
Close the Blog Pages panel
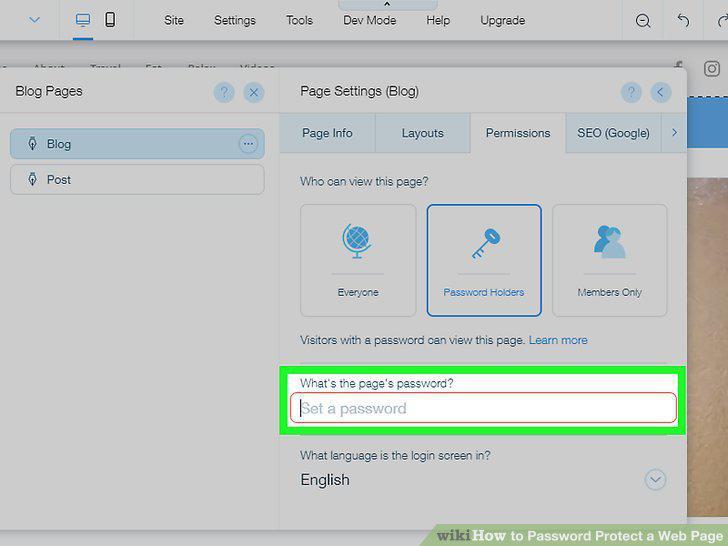[x=254, y=92]
